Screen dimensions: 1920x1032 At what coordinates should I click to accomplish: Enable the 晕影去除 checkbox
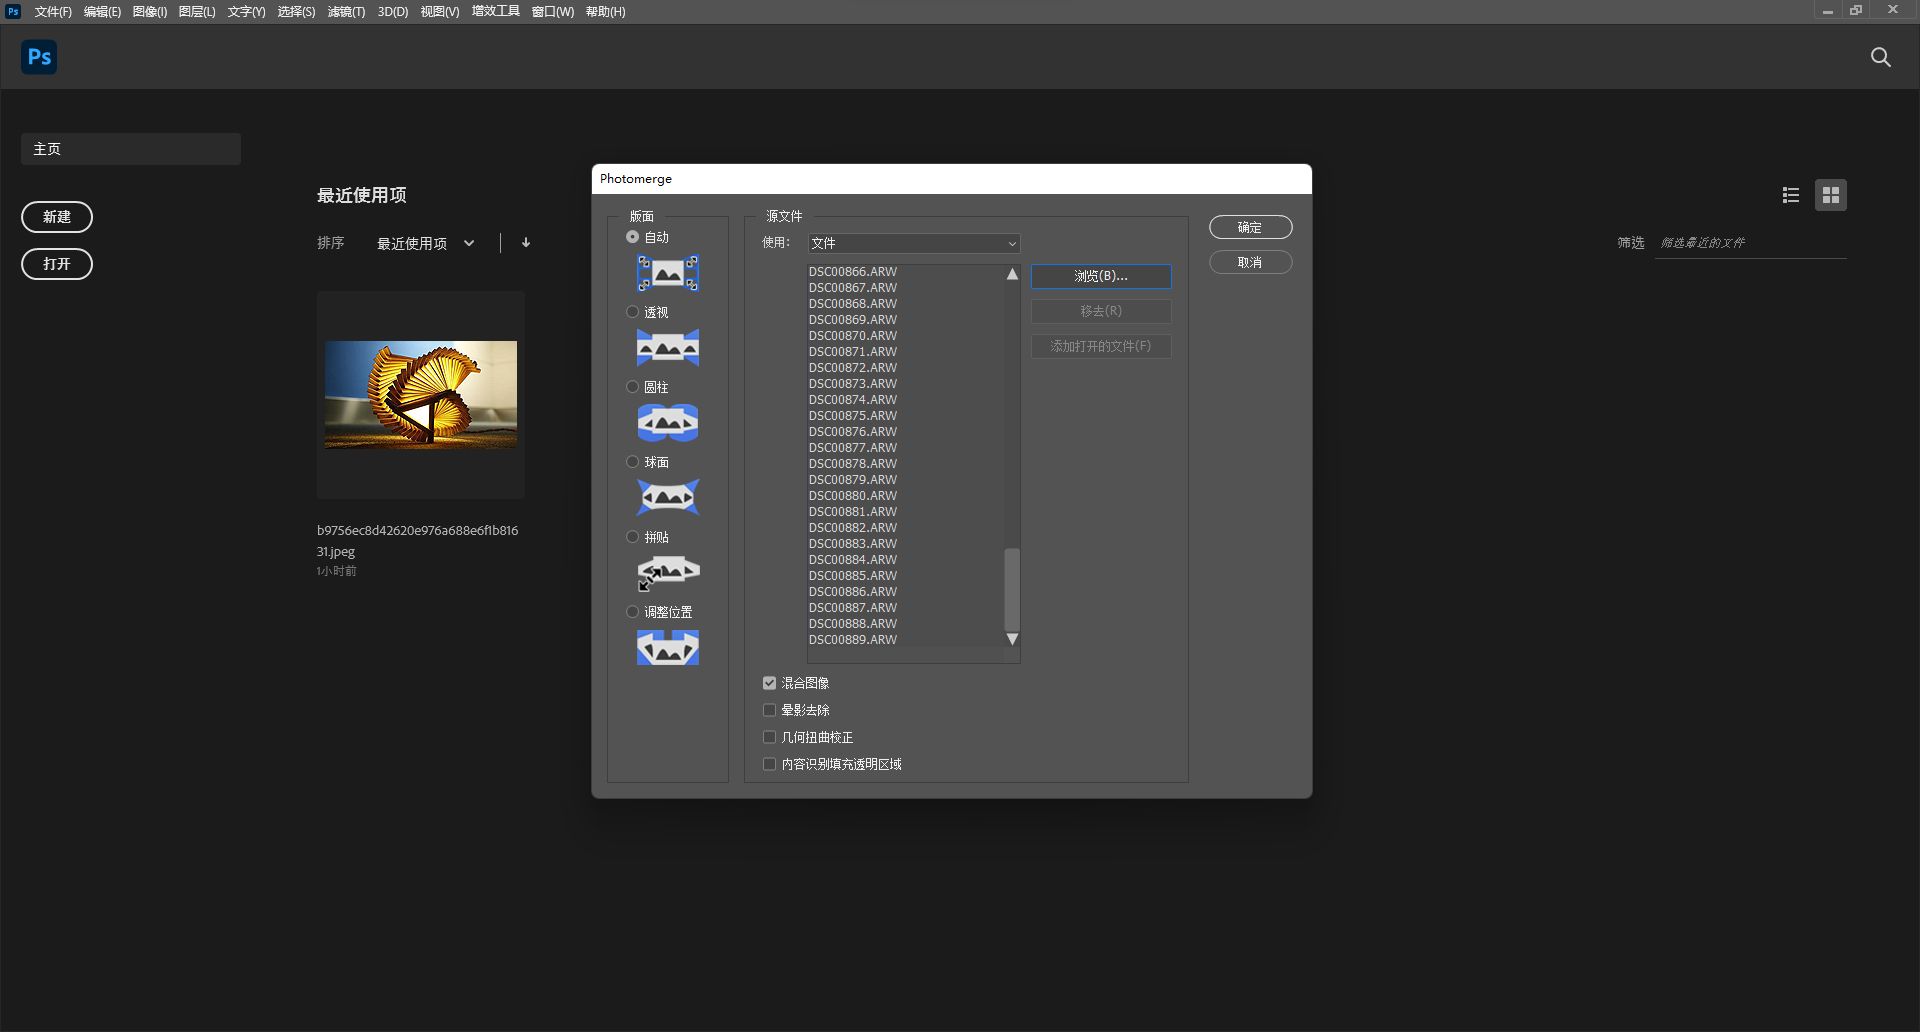click(769, 710)
